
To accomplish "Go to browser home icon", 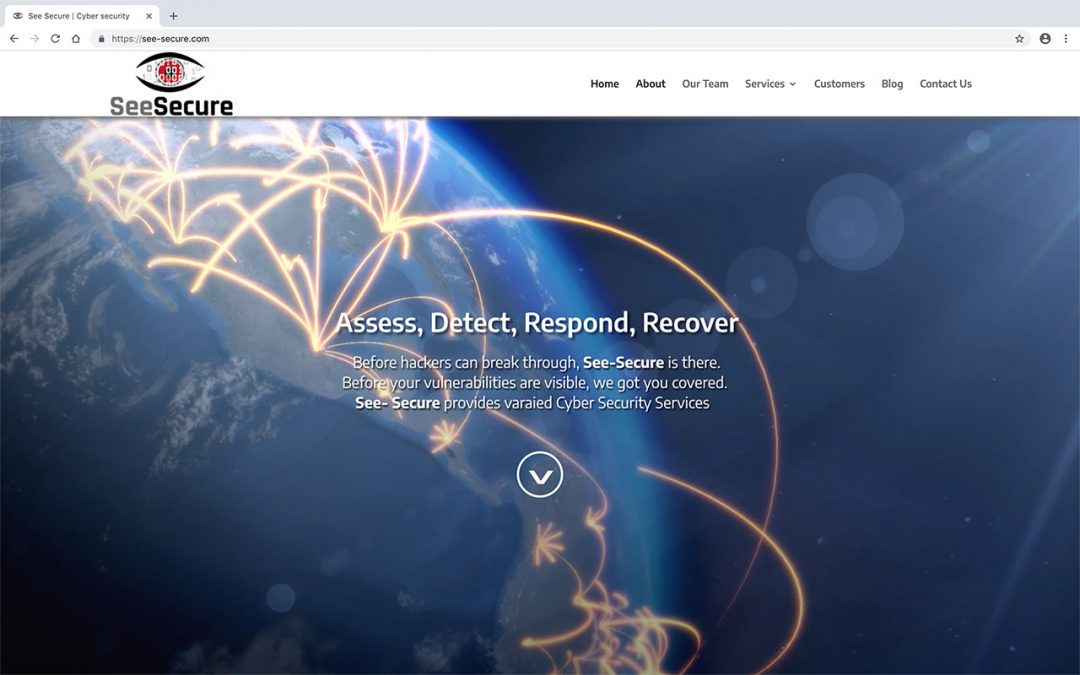I will point(76,39).
